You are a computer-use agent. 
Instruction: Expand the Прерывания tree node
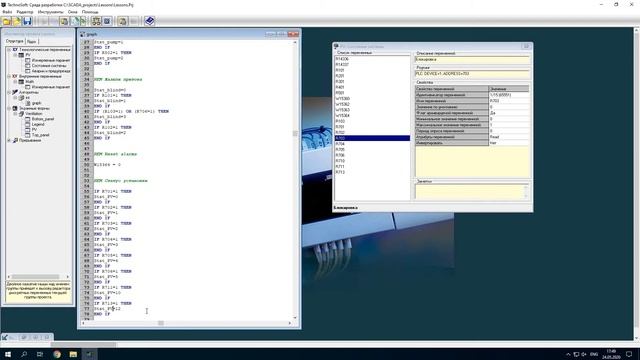tap(9, 140)
